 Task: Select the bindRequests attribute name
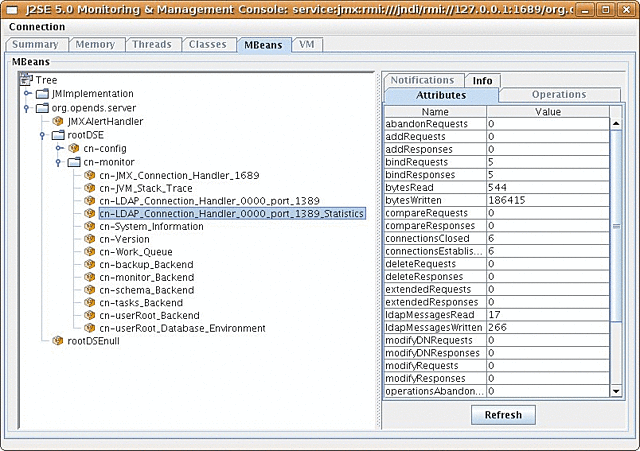coord(436,162)
